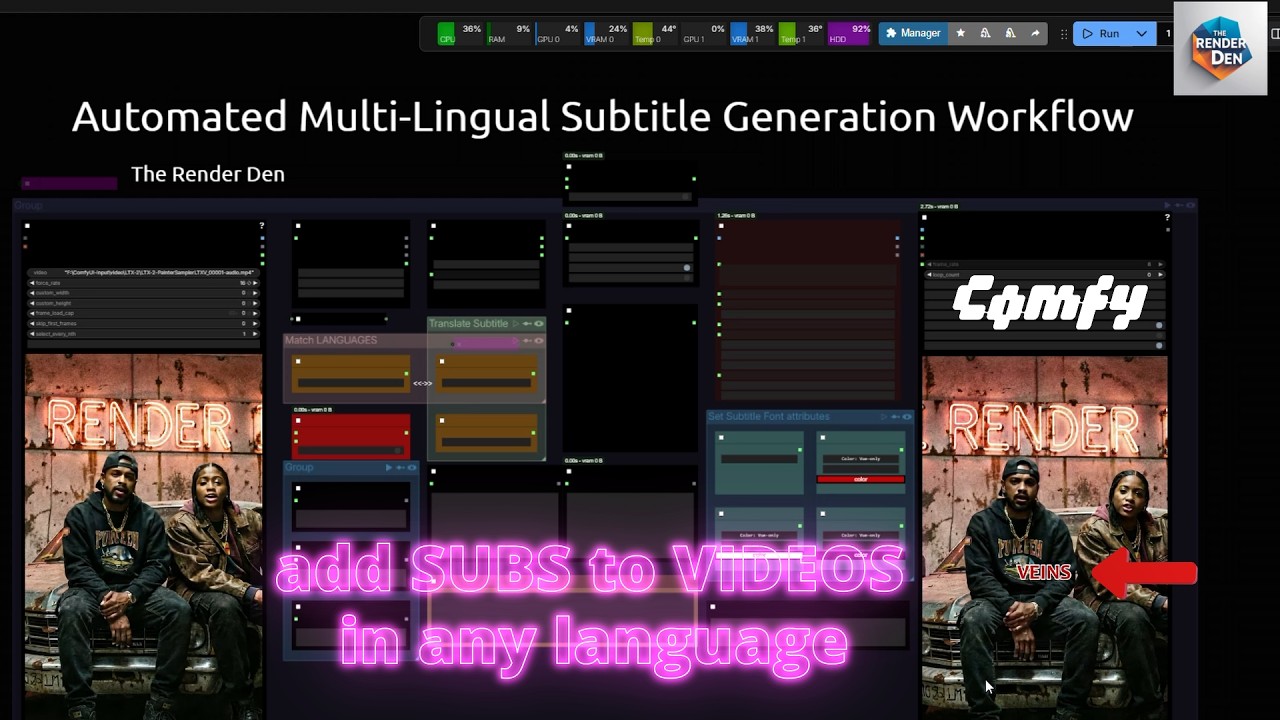Click the video file path field
The image size is (1280, 720).
tap(143, 272)
